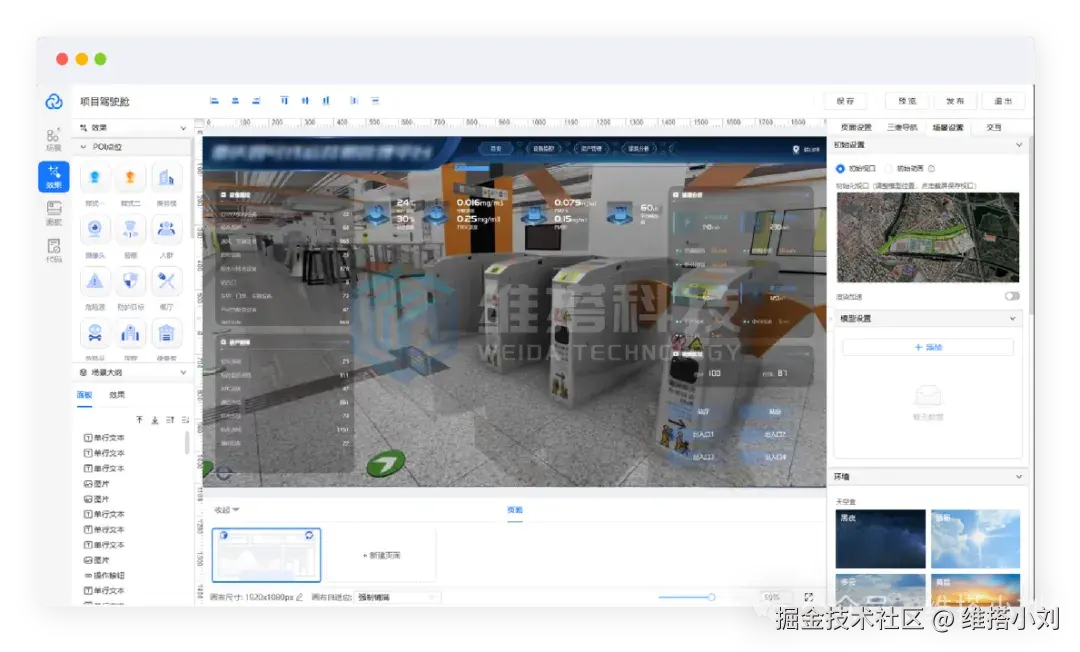Pick the 危险源 warning triangle POI icon

(x=95, y=281)
